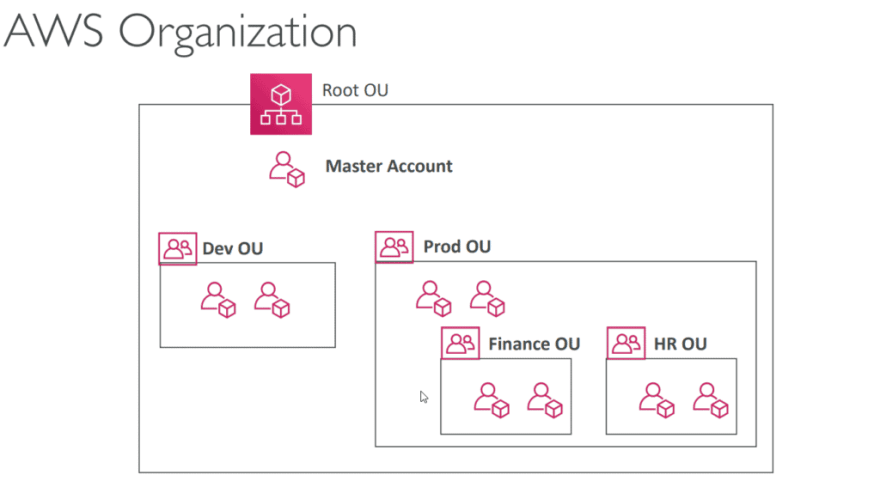Click the Prod OU group icon
Image resolution: width=880 pixels, height=481 pixels.
point(394,246)
